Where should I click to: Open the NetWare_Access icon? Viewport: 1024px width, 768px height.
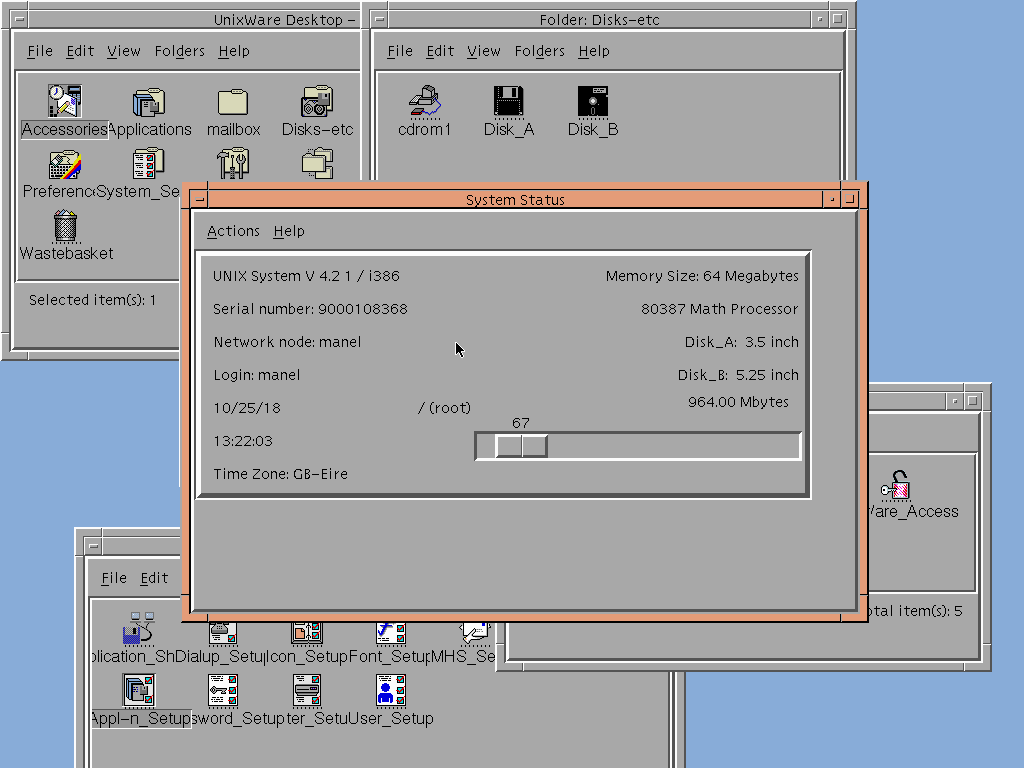(x=896, y=485)
